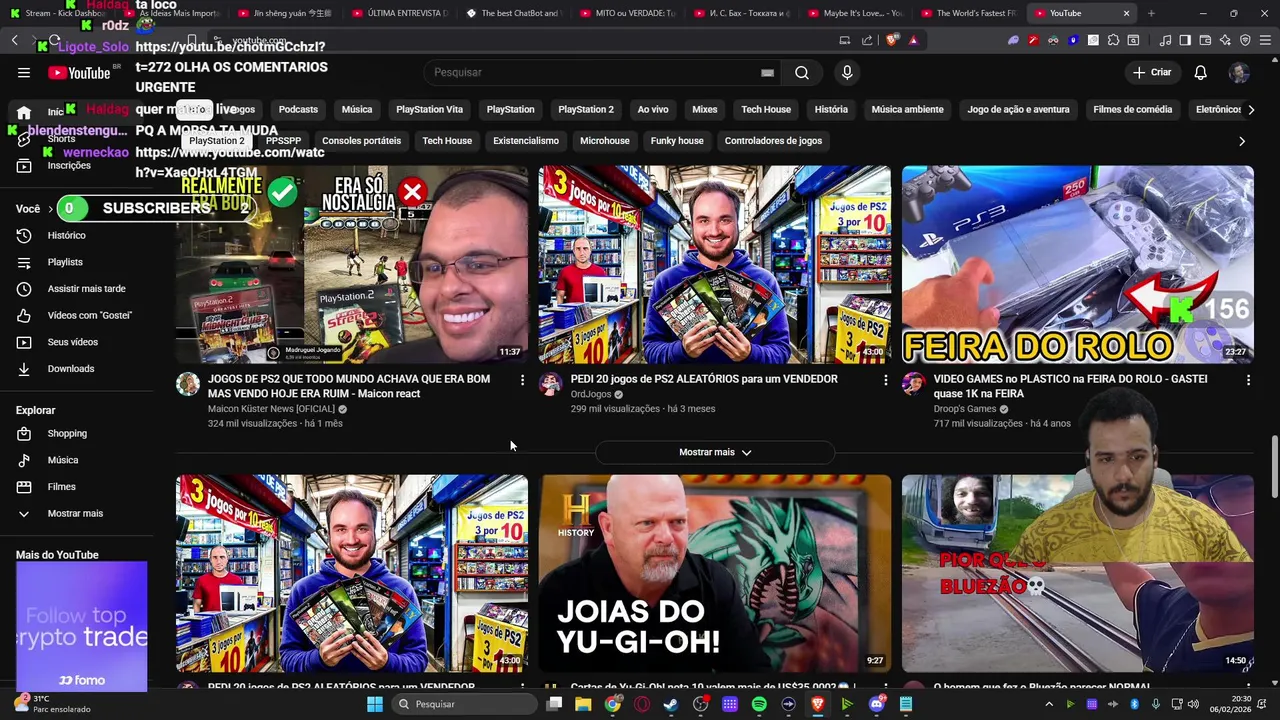The height and width of the screenshot is (720, 1280).
Task: Open the FEIRA DO ROLO PS3 thumbnail
Action: click(1077, 264)
